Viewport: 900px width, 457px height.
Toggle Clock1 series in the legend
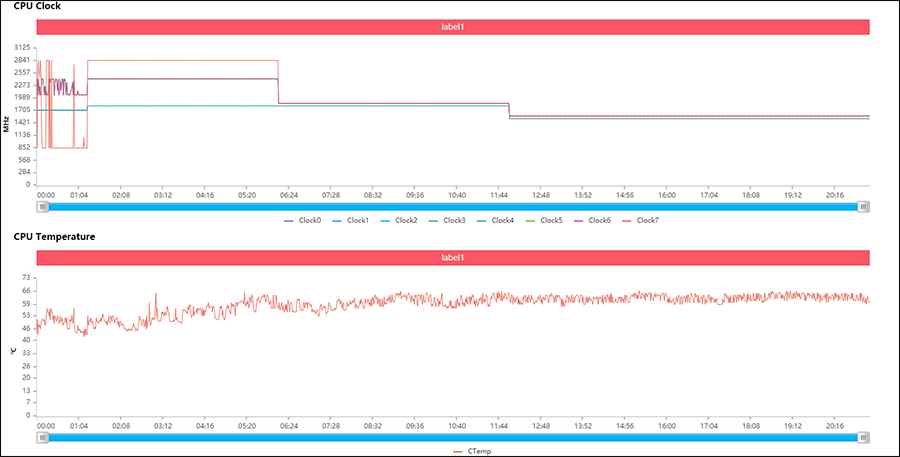[x=351, y=220]
